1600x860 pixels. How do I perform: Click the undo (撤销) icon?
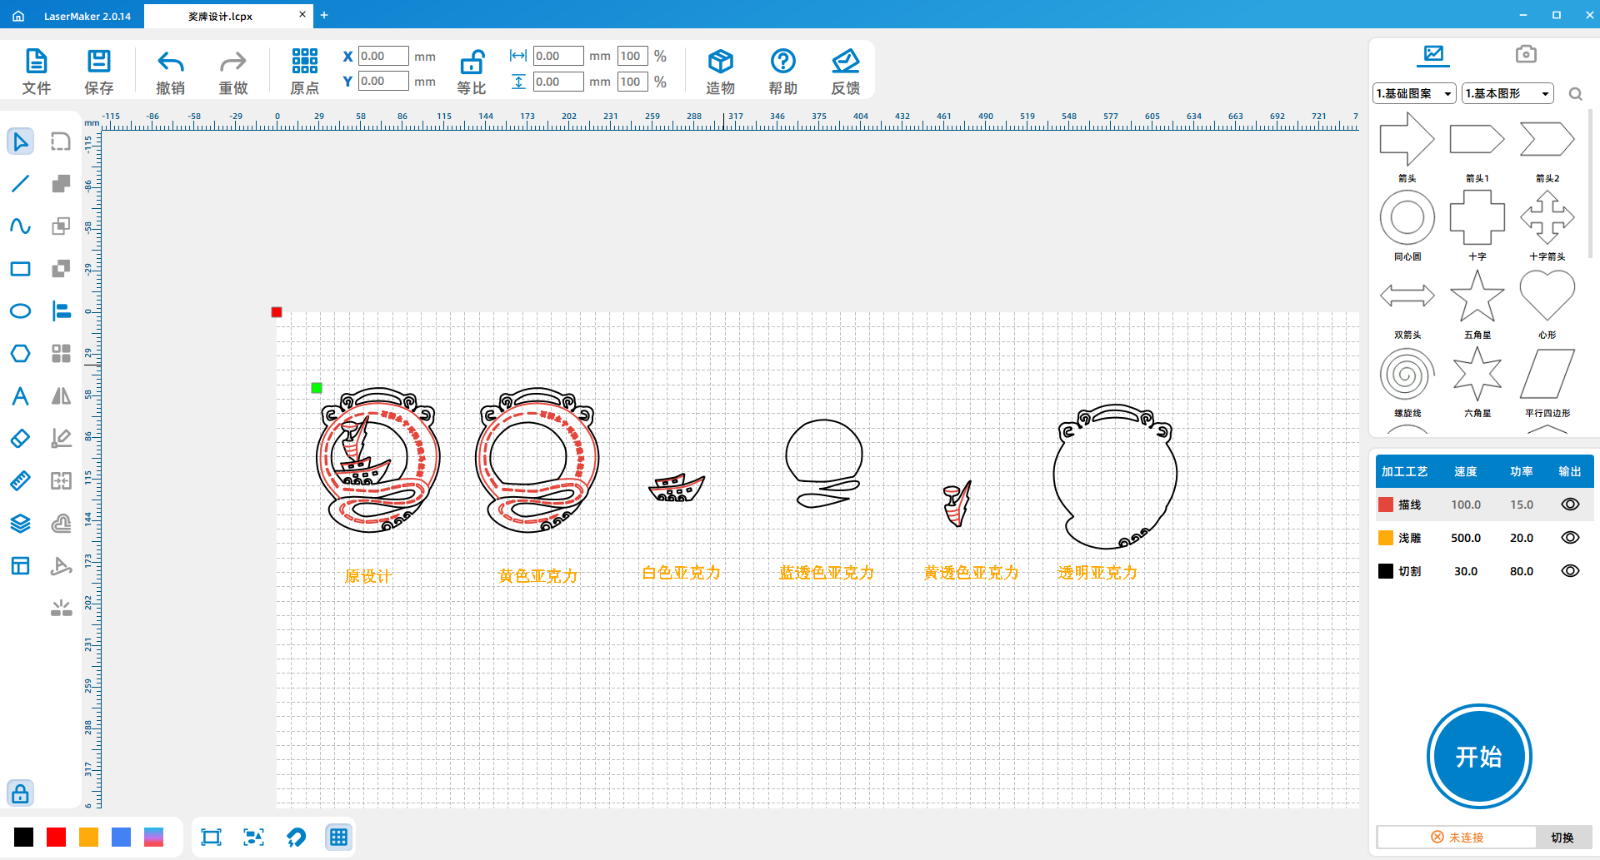click(171, 62)
